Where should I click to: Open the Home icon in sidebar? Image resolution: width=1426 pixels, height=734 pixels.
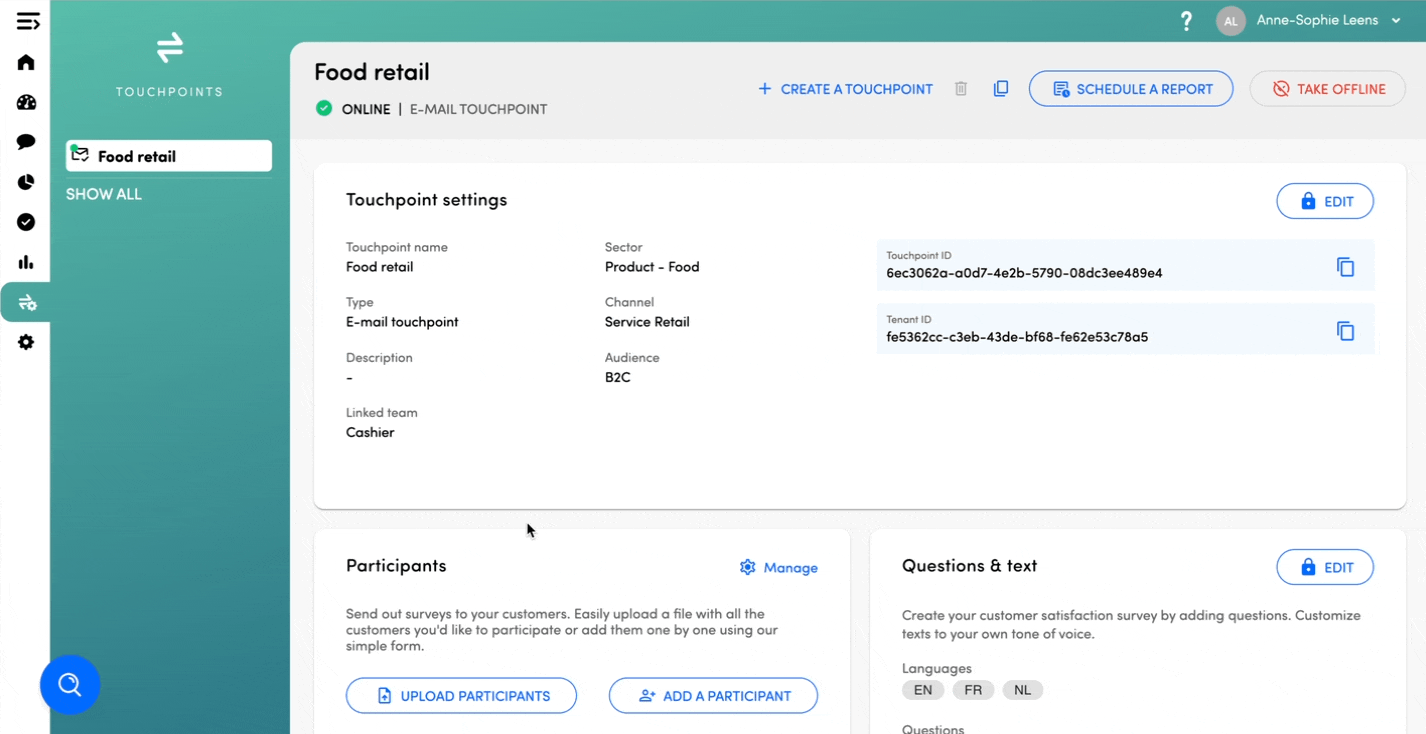pos(26,62)
